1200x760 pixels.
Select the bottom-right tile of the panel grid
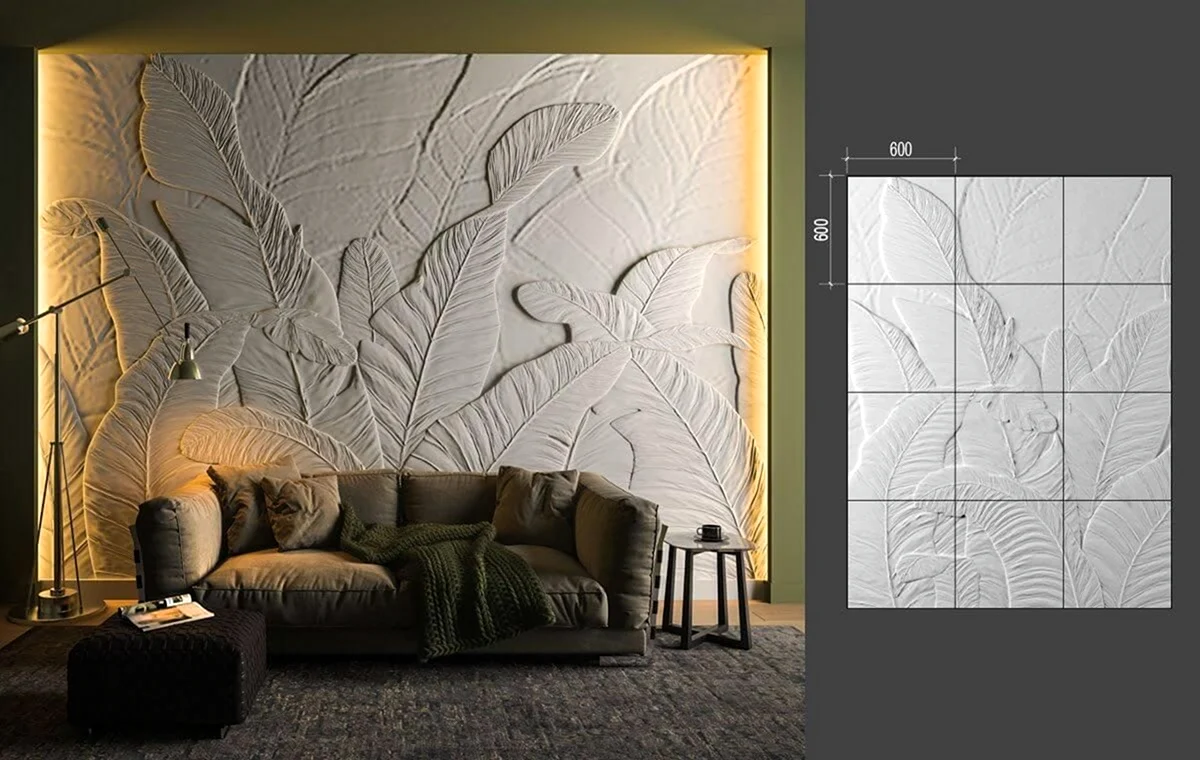pyautogui.click(x=1117, y=554)
